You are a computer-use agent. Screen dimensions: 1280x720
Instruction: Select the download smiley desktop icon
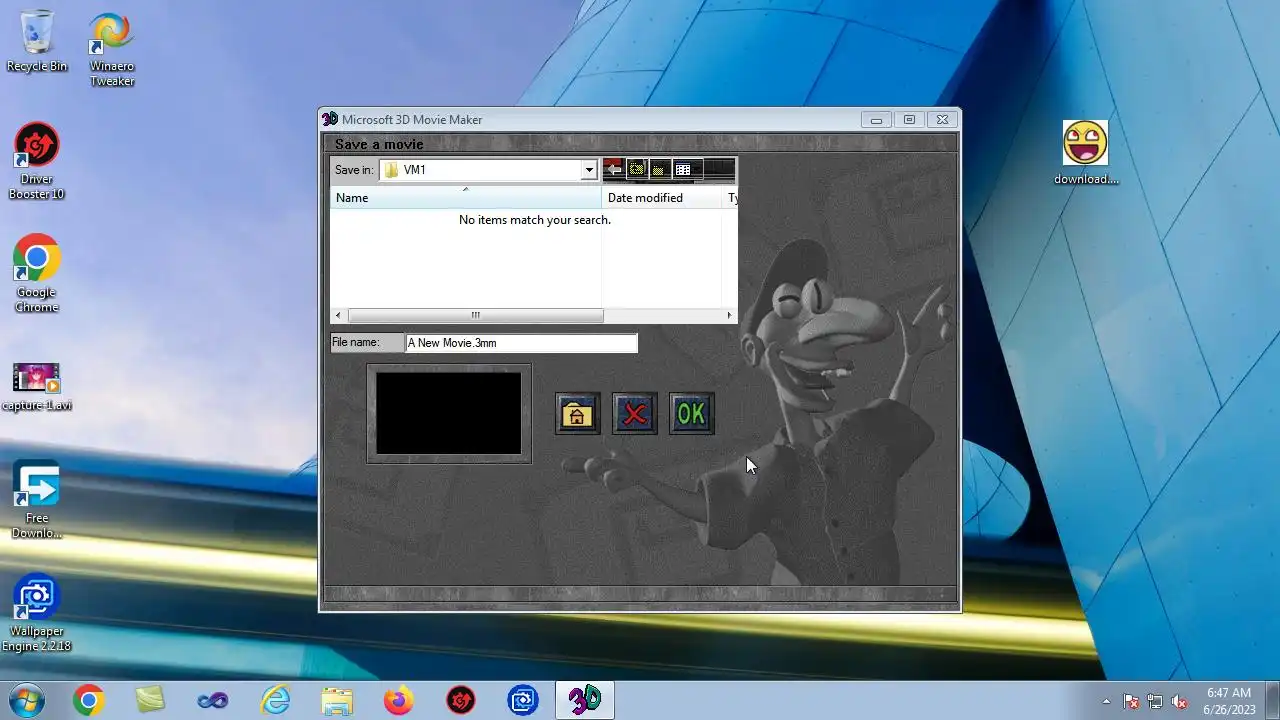point(1086,153)
